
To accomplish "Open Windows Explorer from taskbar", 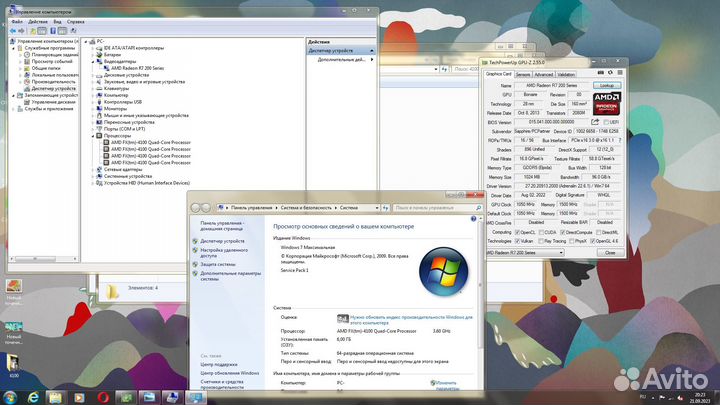I will tap(55, 398).
